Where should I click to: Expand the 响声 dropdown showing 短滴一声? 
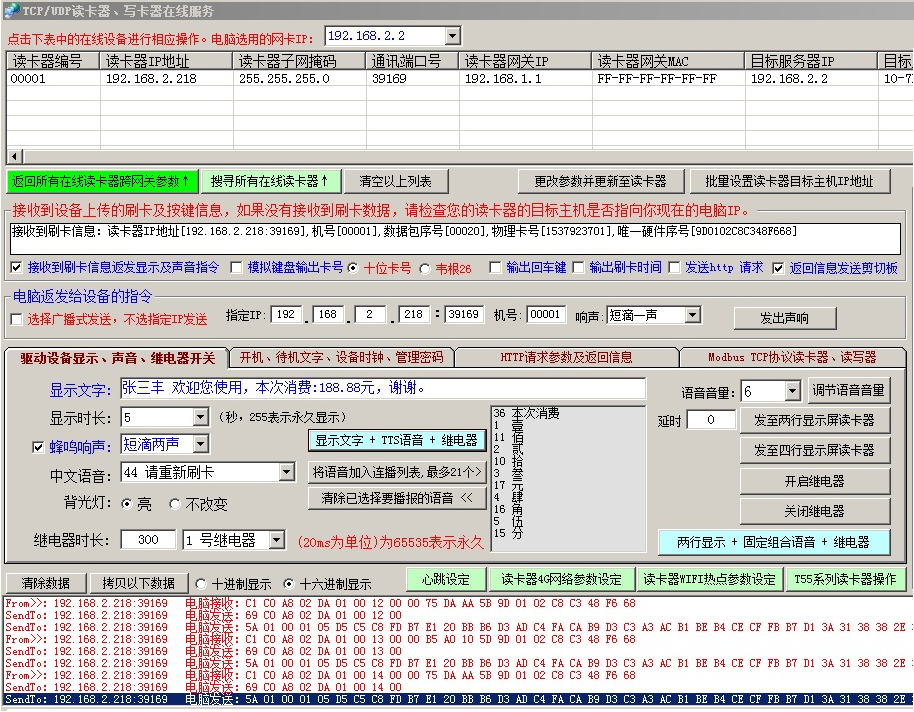click(x=693, y=315)
